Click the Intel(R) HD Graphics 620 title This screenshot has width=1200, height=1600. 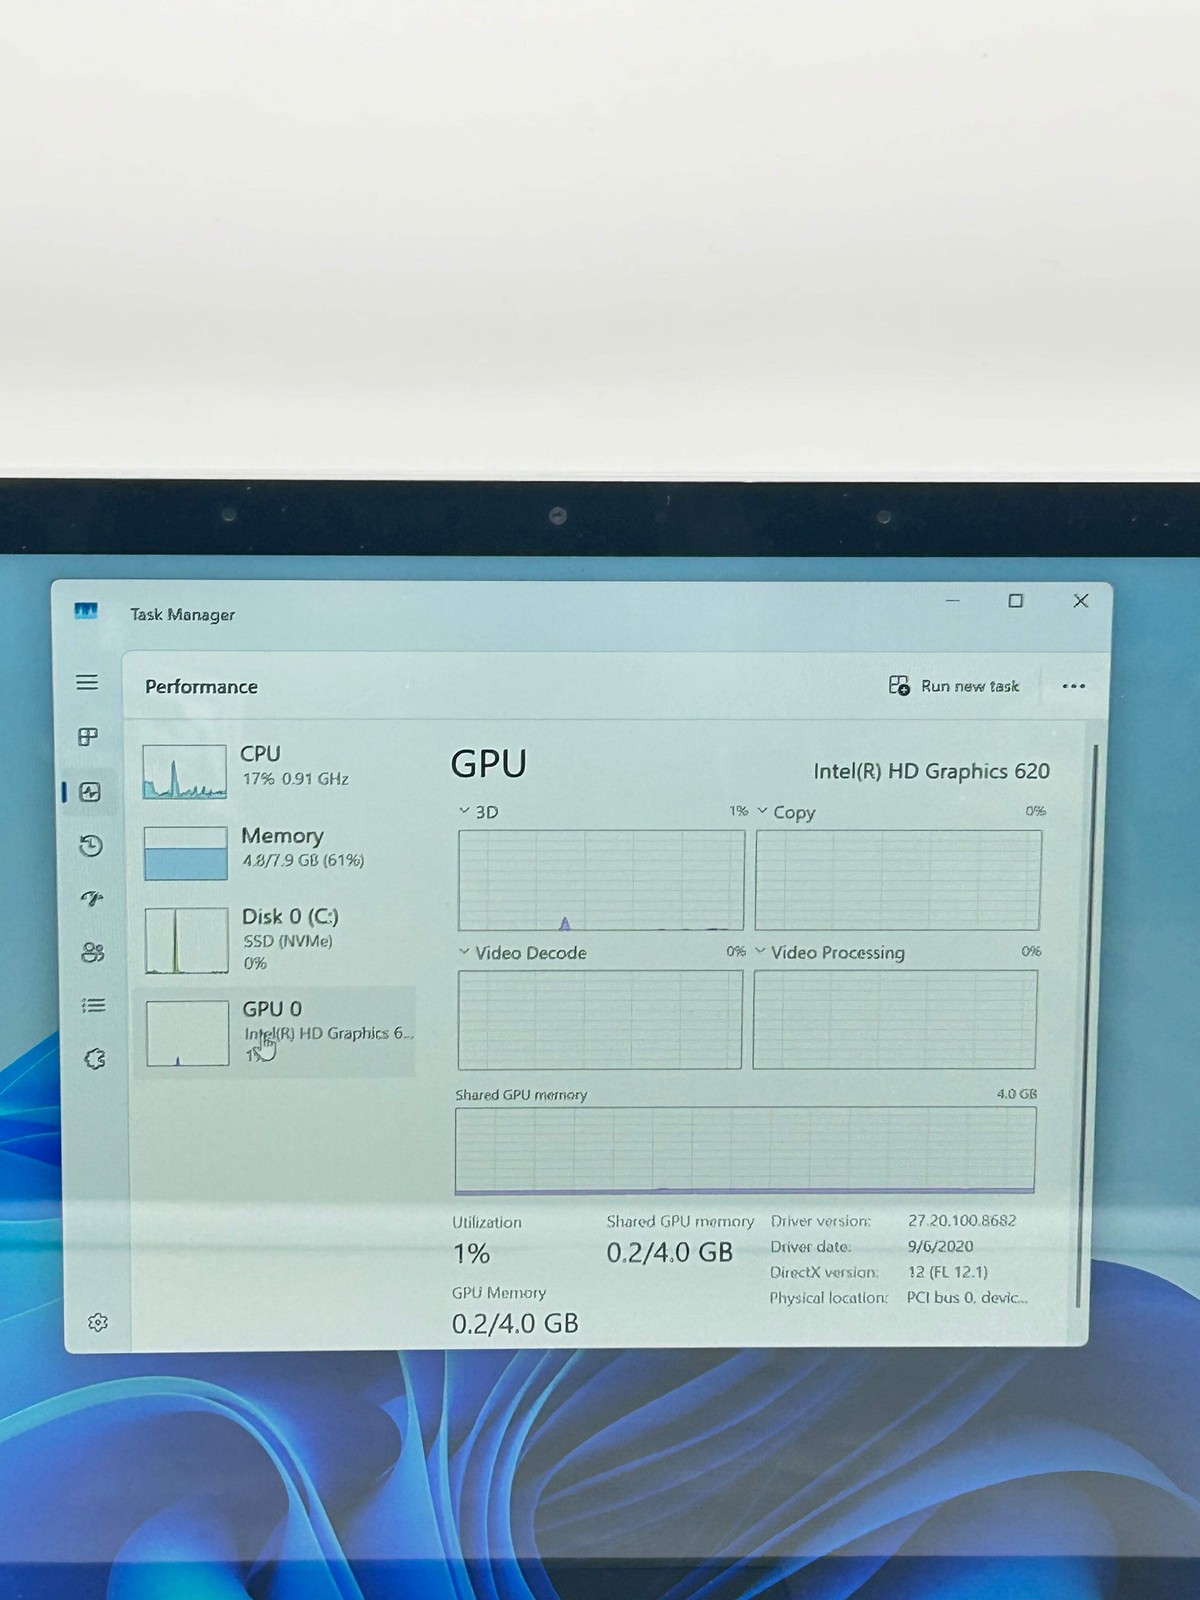[931, 771]
